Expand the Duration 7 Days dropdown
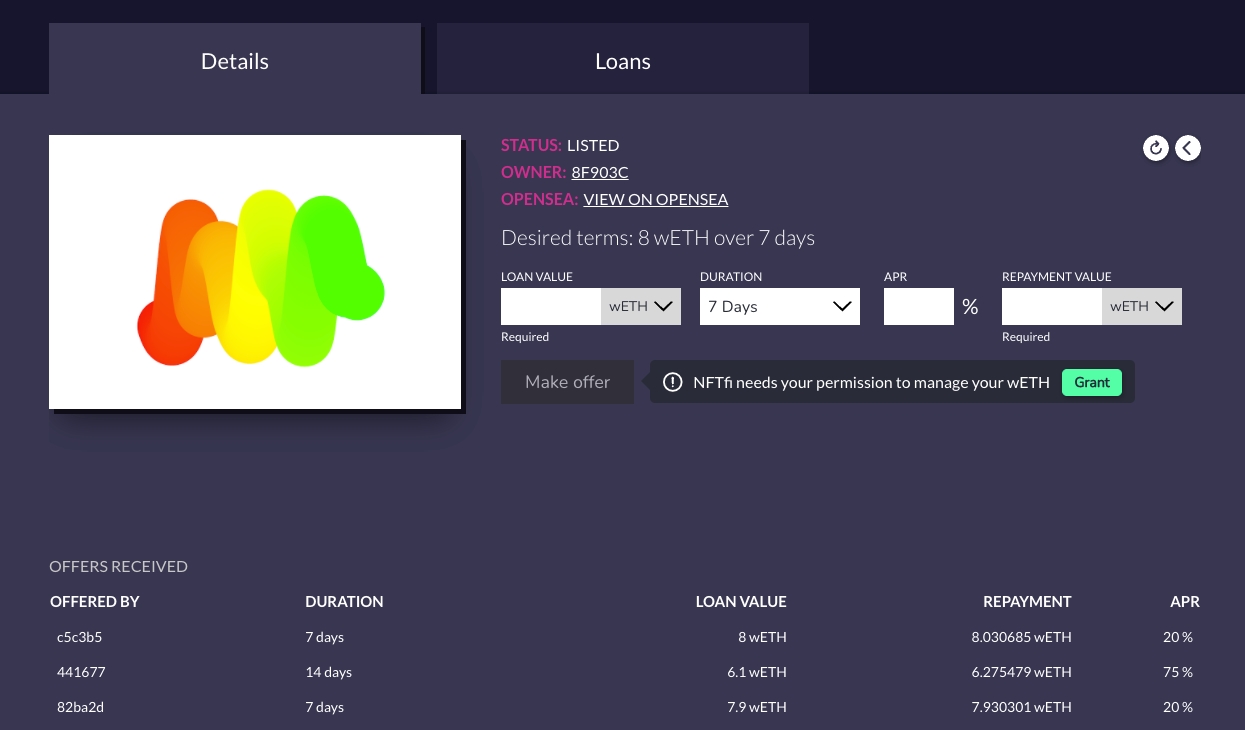Image resolution: width=1245 pixels, height=730 pixels. coord(779,307)
